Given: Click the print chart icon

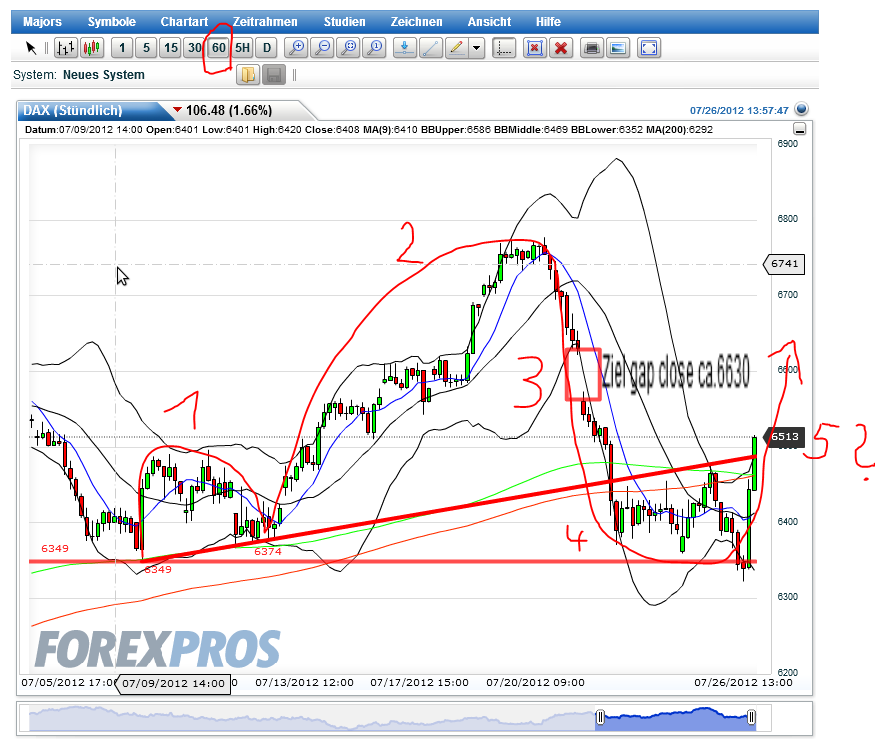Looking at the screenshot, I should [x=591, y=47].
